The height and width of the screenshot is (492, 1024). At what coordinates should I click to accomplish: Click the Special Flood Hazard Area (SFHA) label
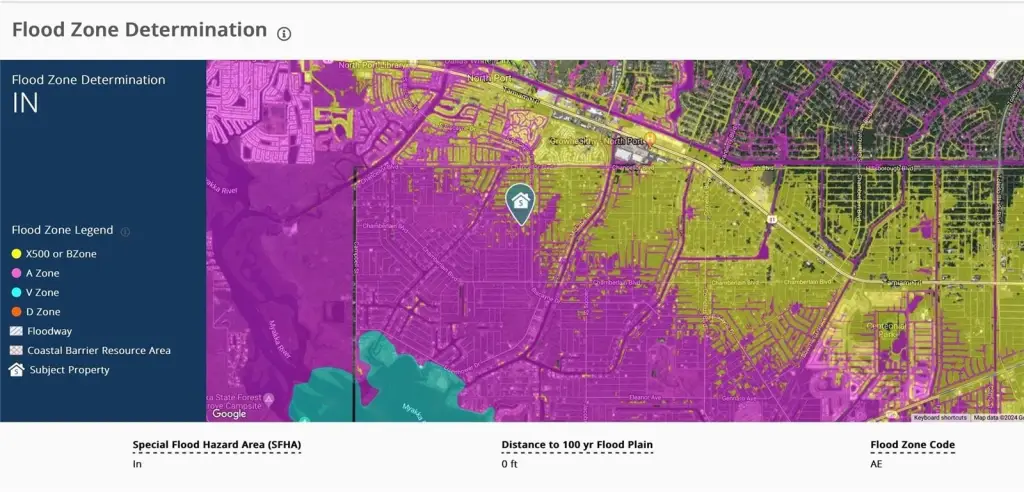click(x=216, y=445)
